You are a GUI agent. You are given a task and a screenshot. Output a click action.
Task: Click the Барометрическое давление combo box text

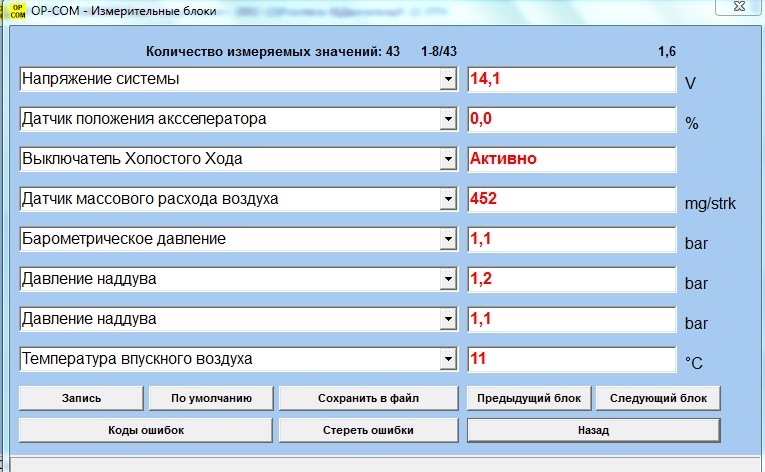(124, 239)
